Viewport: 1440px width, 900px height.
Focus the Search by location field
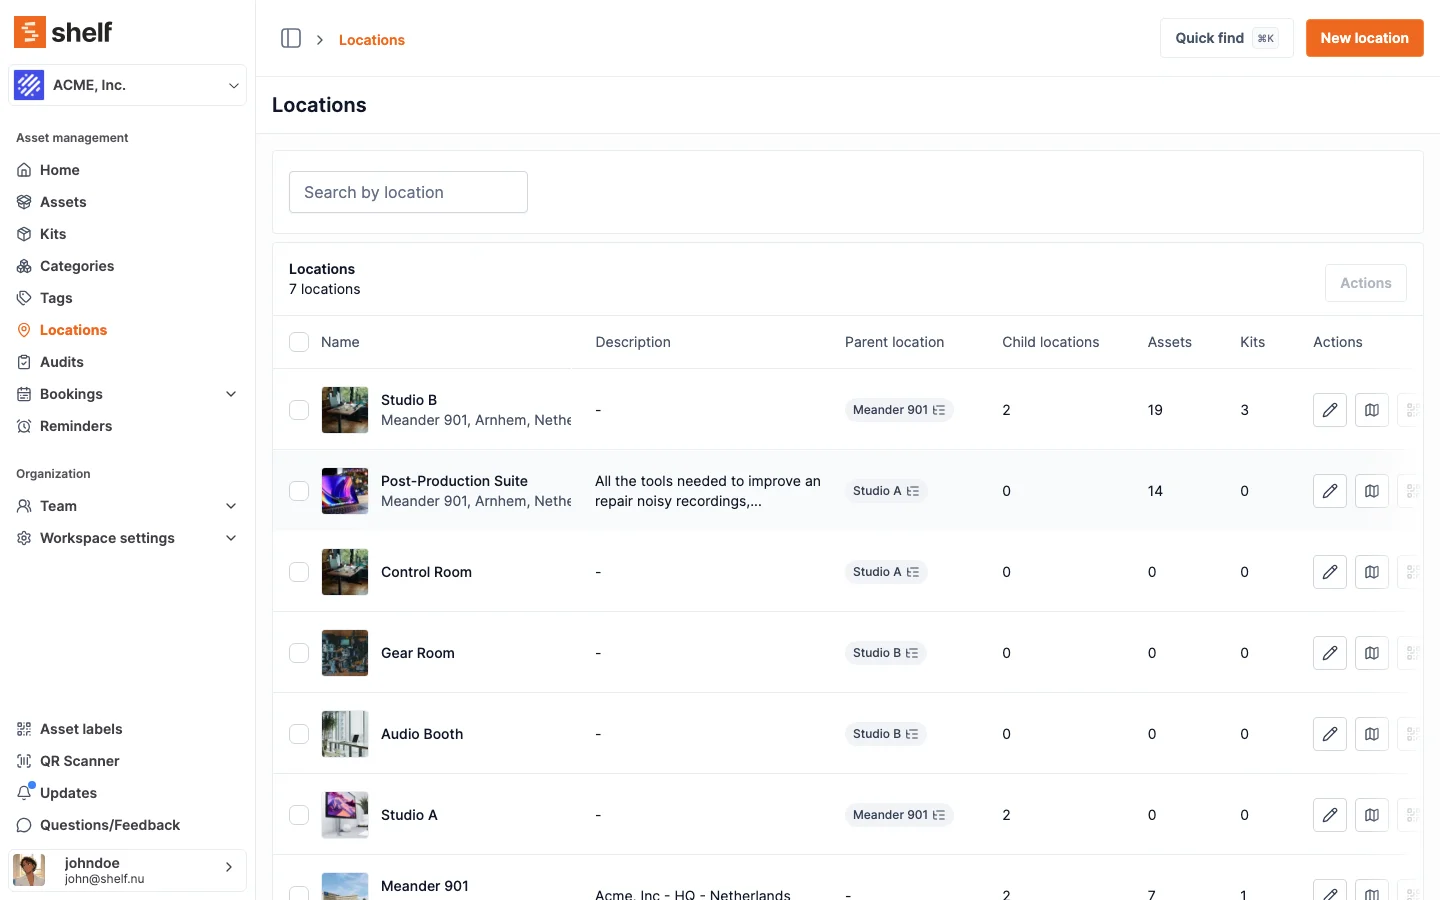pyautogui.click(x=408, y=192)
